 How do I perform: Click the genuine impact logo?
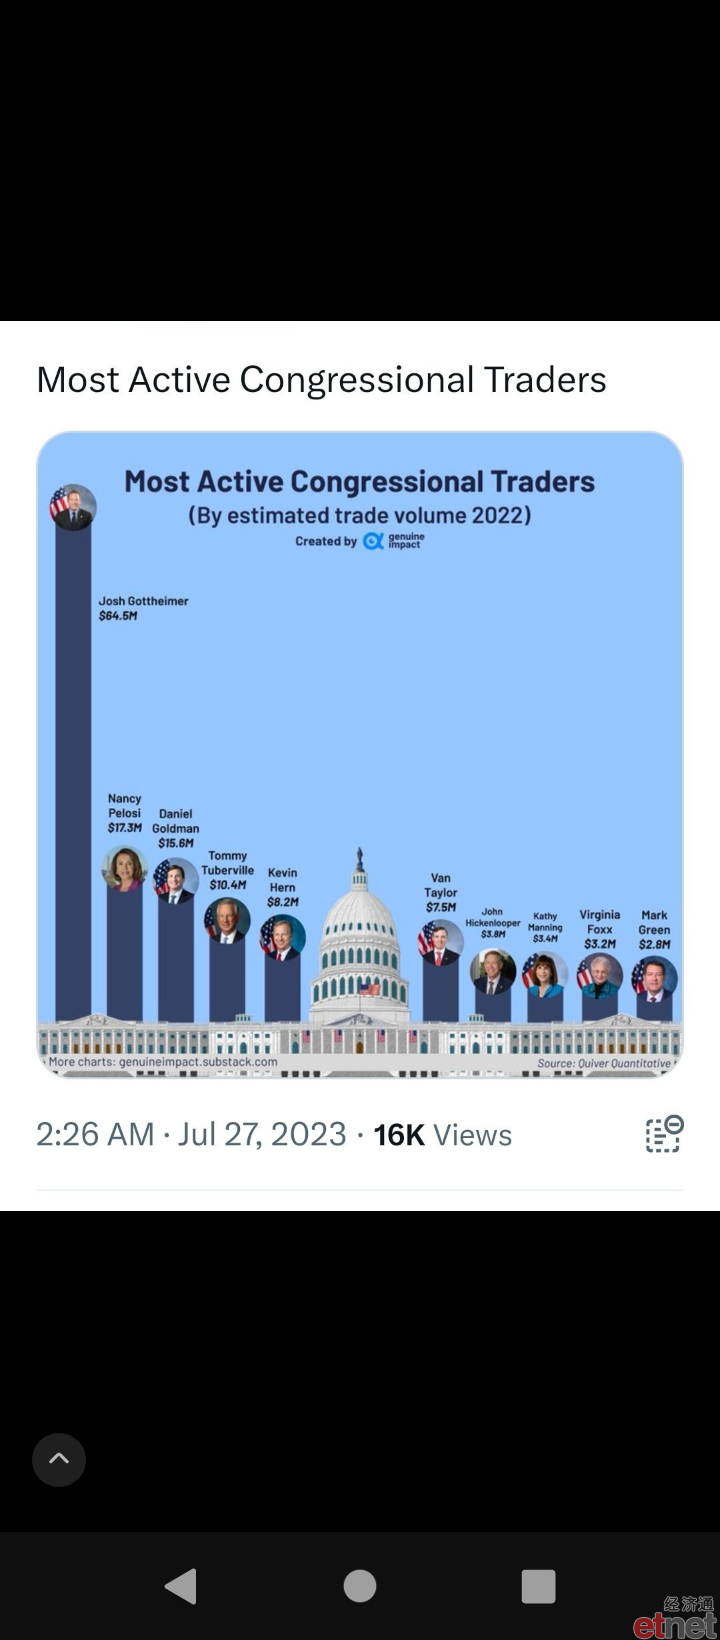click(x=393, y=541)
